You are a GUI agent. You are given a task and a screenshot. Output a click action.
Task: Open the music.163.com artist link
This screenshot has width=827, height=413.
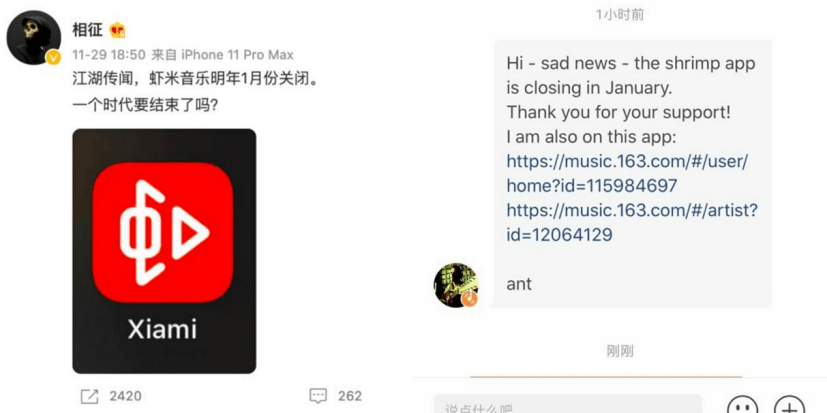pyautogui.click(x=632, y=222)
